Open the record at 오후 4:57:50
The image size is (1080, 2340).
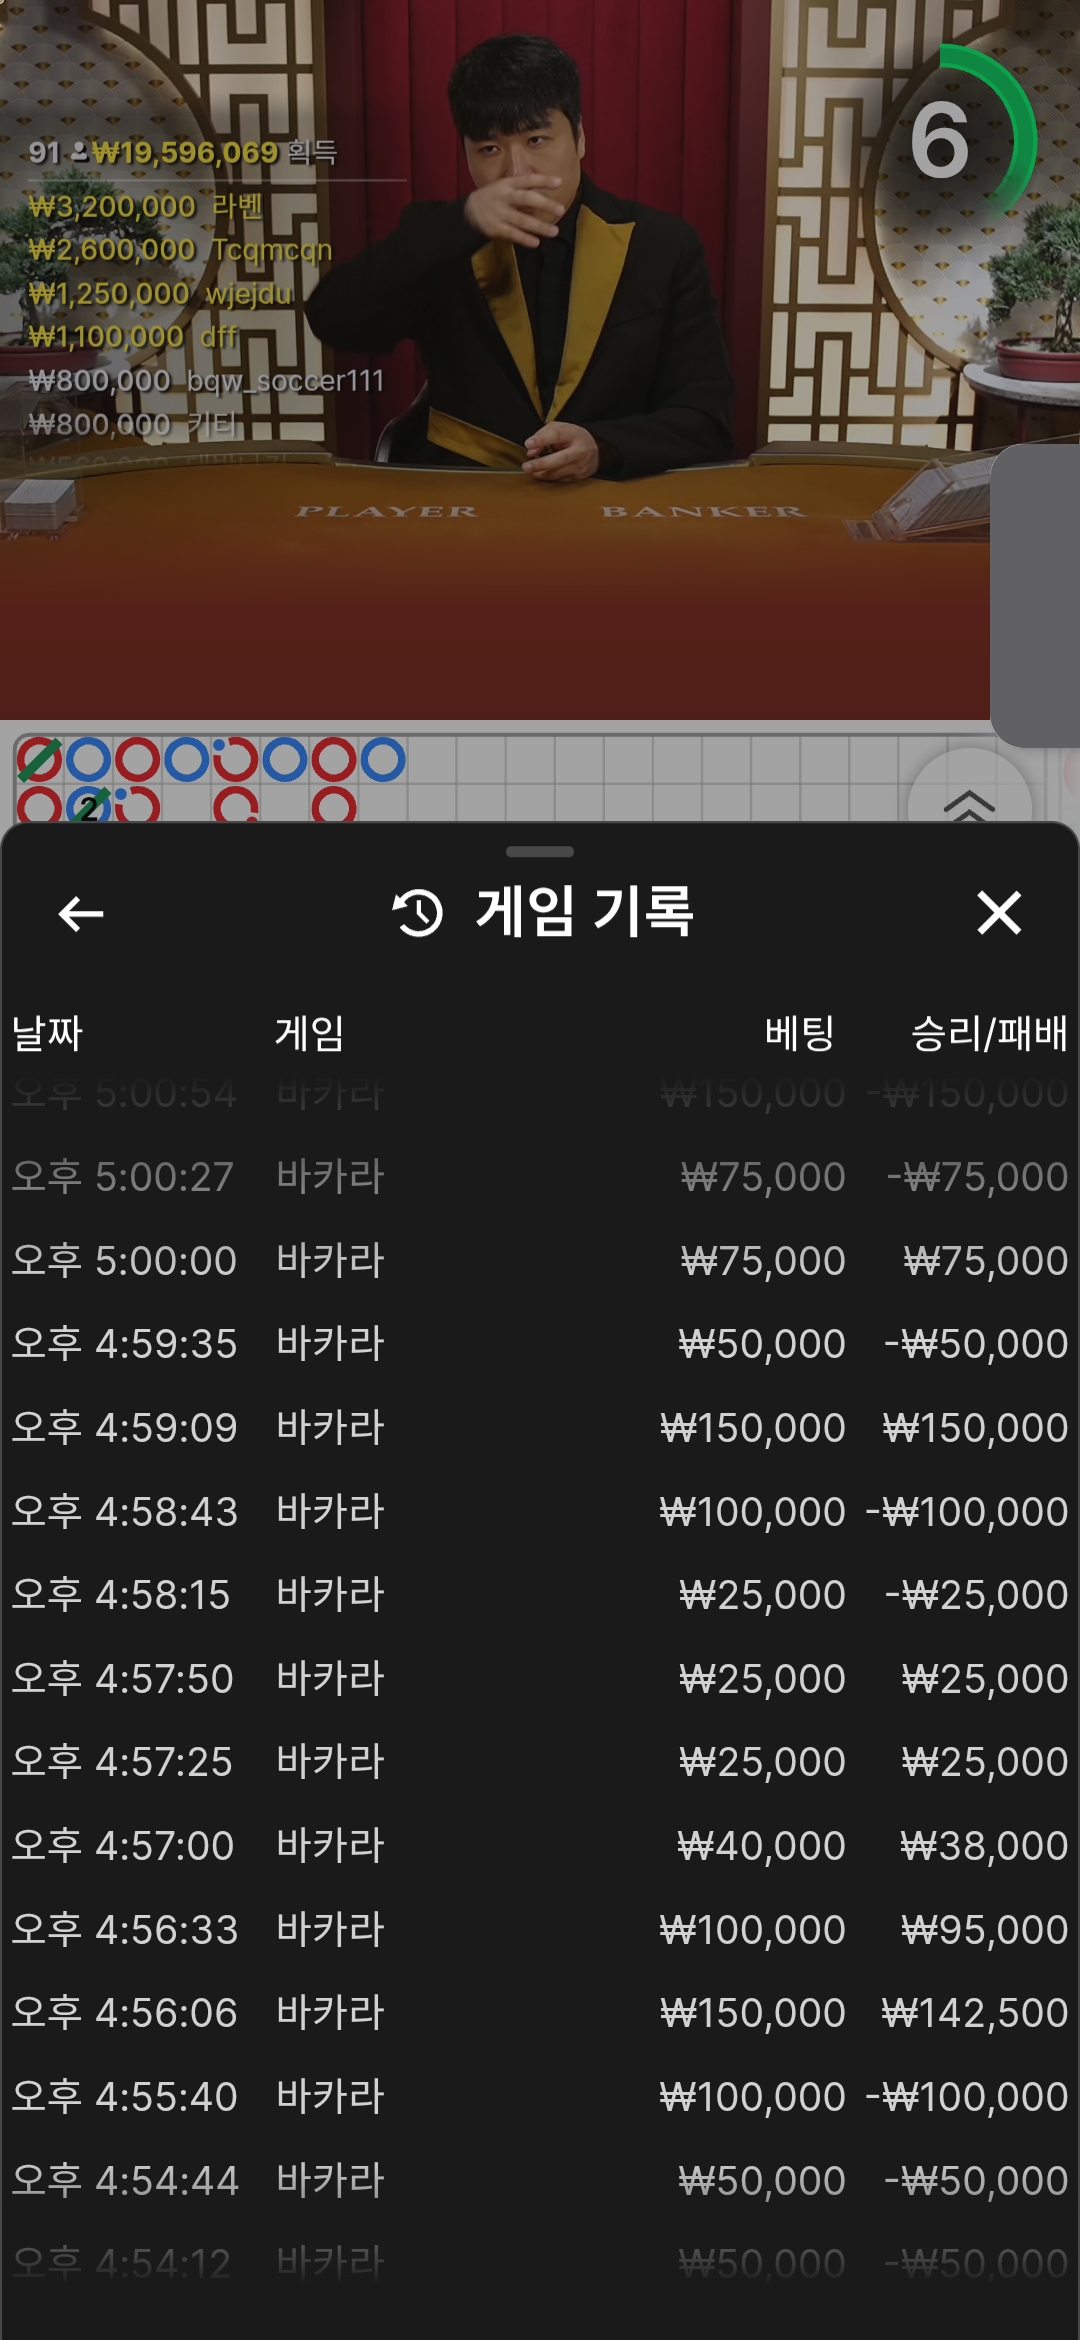540,1679
